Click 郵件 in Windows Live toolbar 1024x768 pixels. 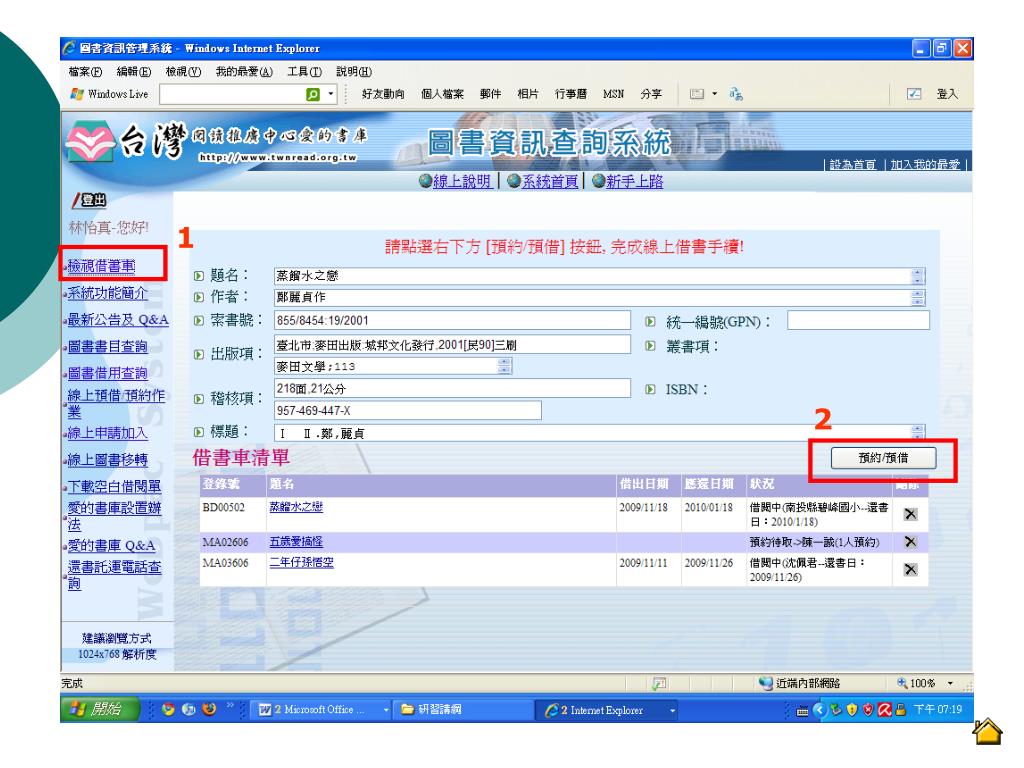[490, 94]
